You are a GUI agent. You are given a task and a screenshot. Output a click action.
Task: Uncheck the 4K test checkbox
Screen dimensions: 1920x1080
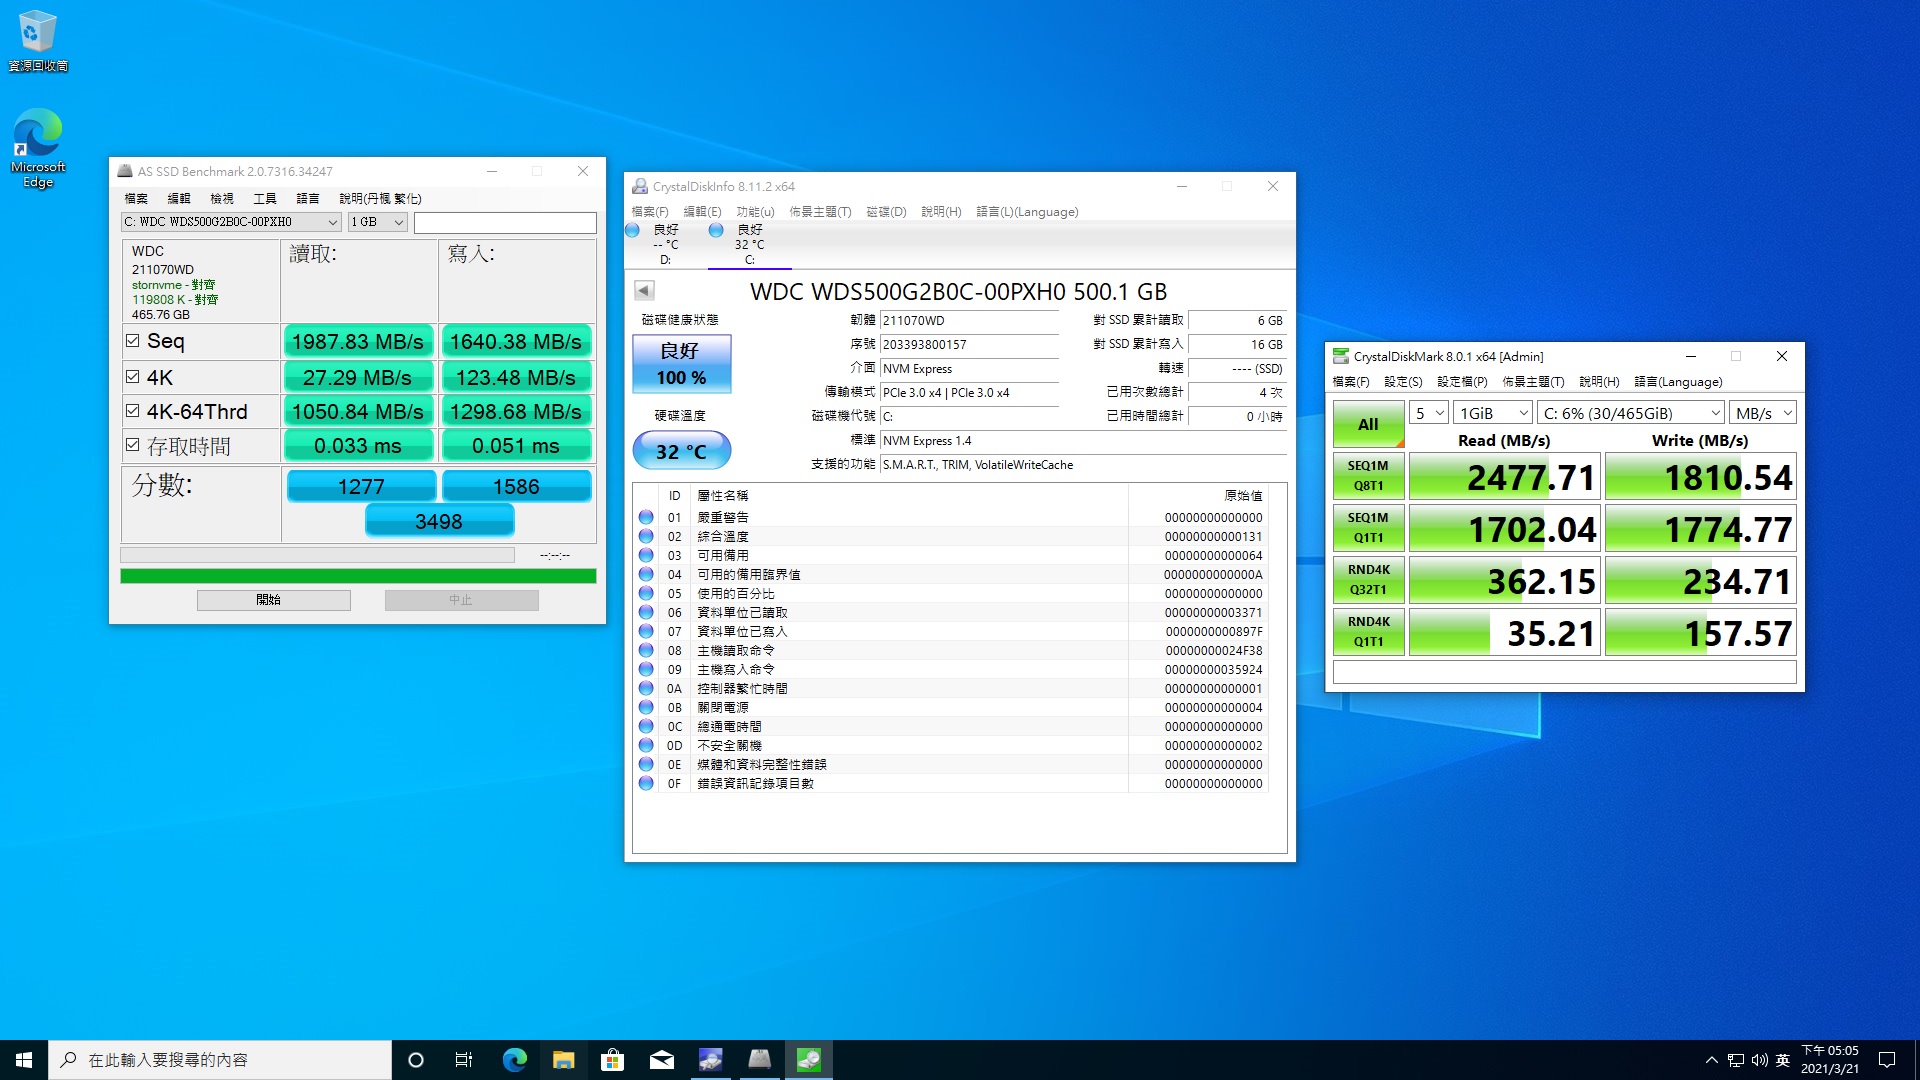click(x=132, y=377)
